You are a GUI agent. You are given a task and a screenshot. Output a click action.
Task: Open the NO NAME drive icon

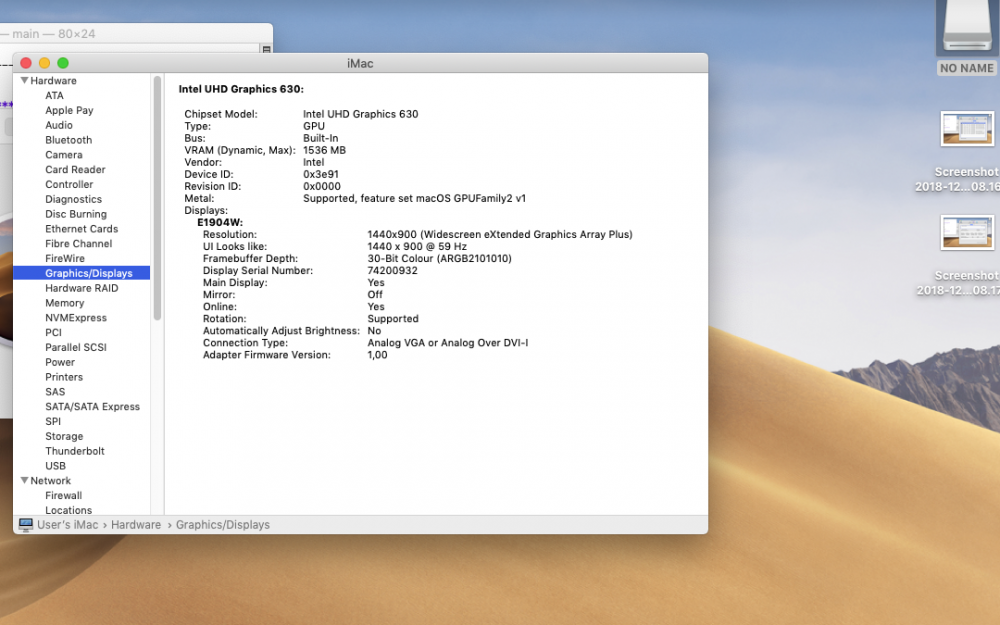[966, 28]
